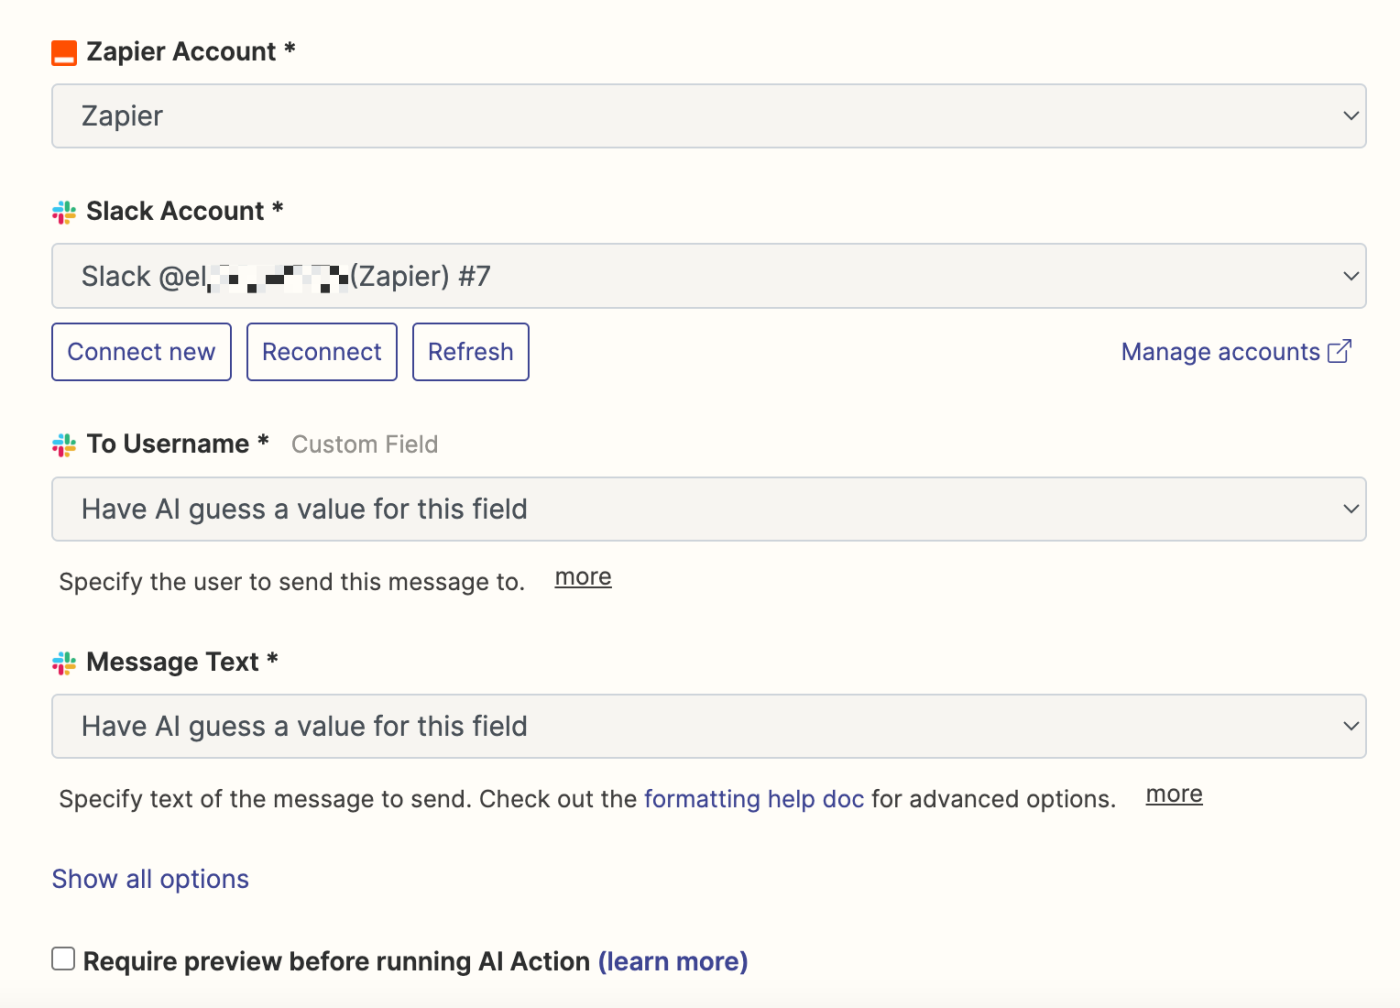Open the Zapier Account dropdown

click(x=709, y=116)
